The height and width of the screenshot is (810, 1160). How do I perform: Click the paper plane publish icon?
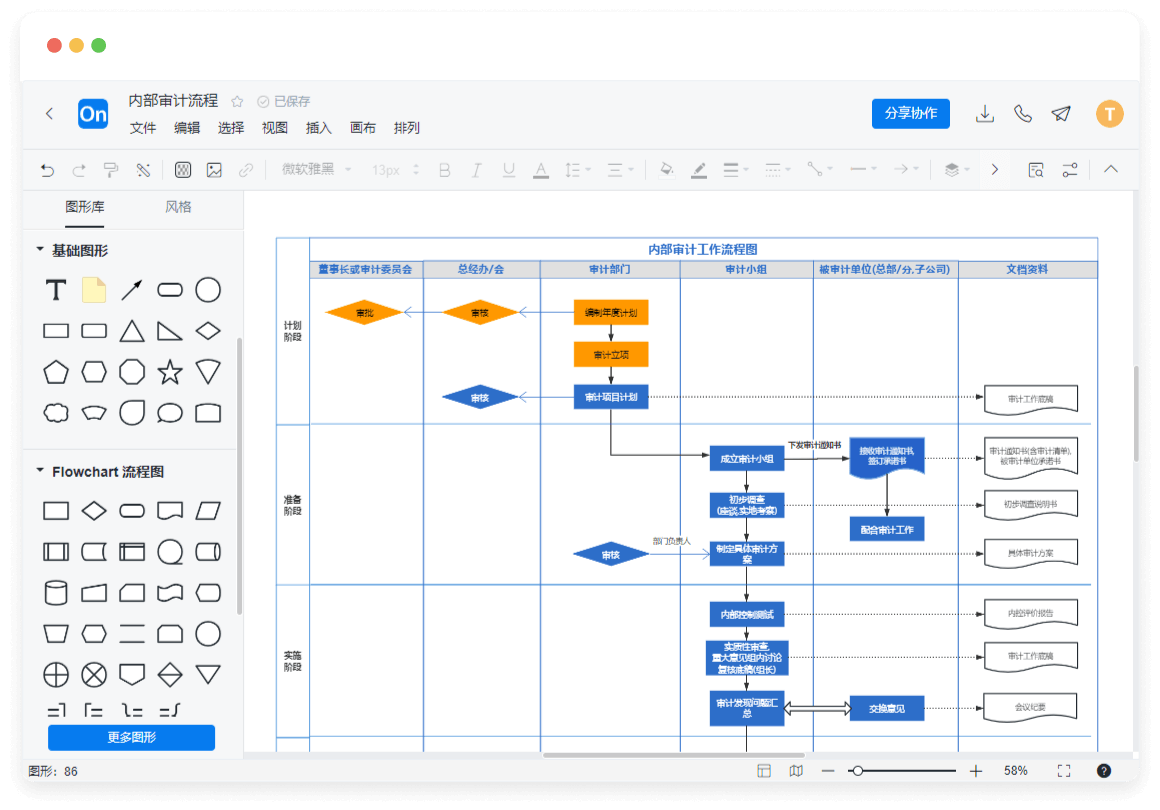point(1061,114)
